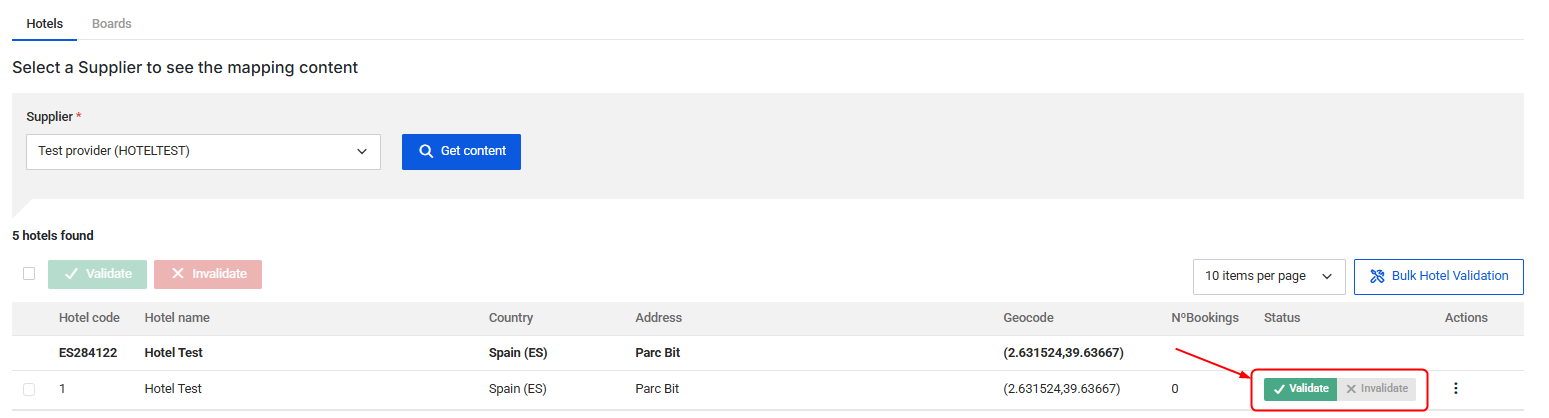Image resolution: width=1549 pixels, height=418 pixels.
Task: Click the Hotel name column header
Action: point(177,318)
